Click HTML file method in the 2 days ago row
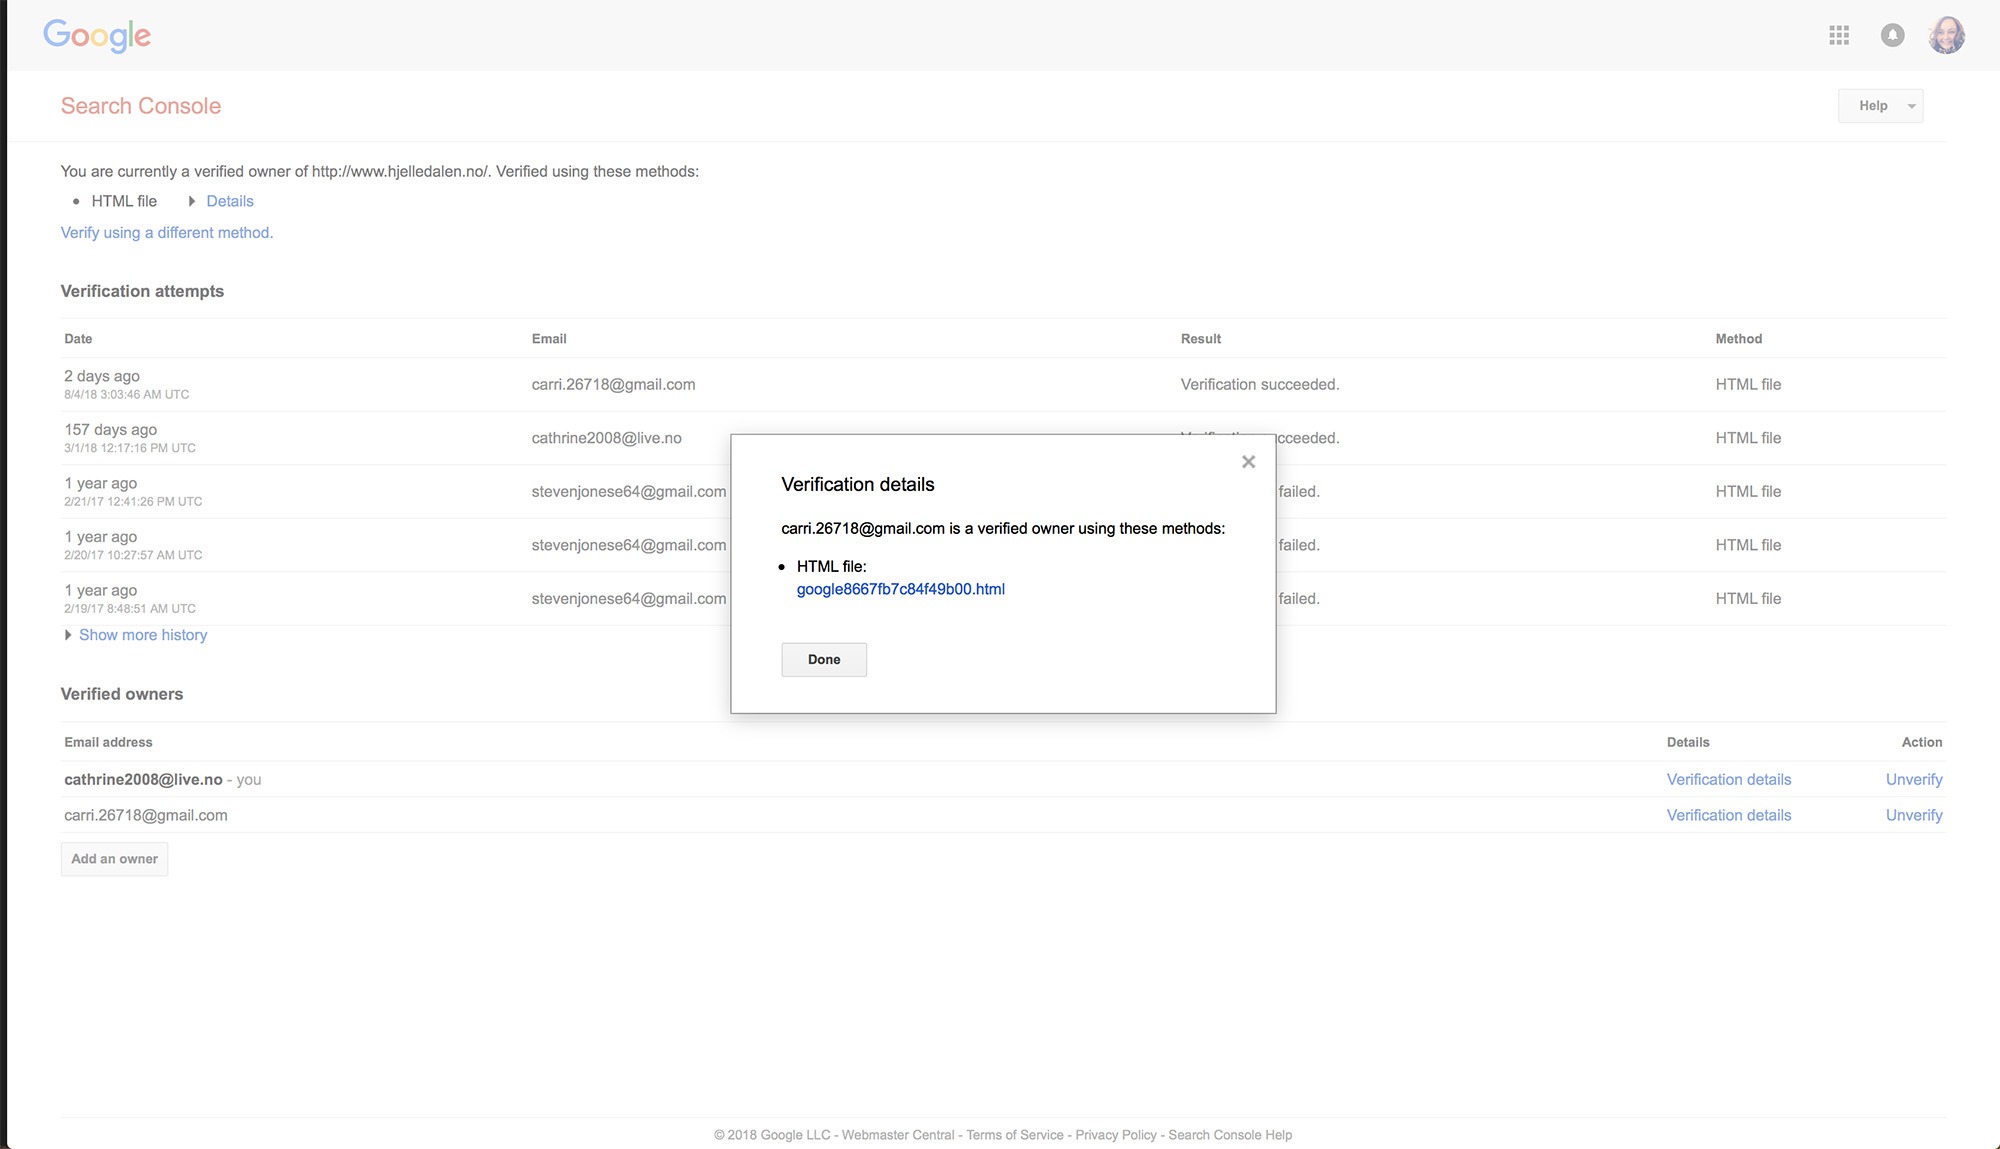 coord(1748,384)
